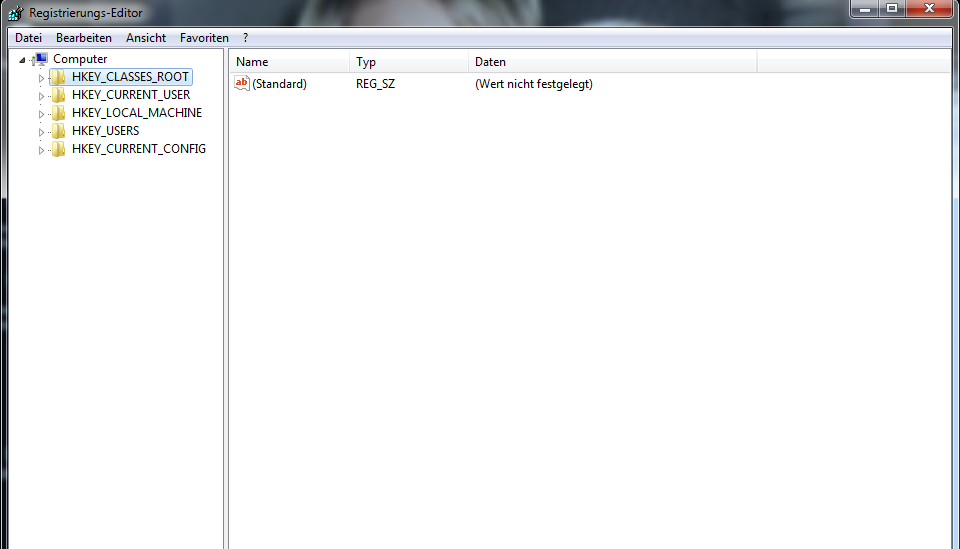Open the Datei menu
The width and height of the screenshot is (960, 549).
pos(29,38)
